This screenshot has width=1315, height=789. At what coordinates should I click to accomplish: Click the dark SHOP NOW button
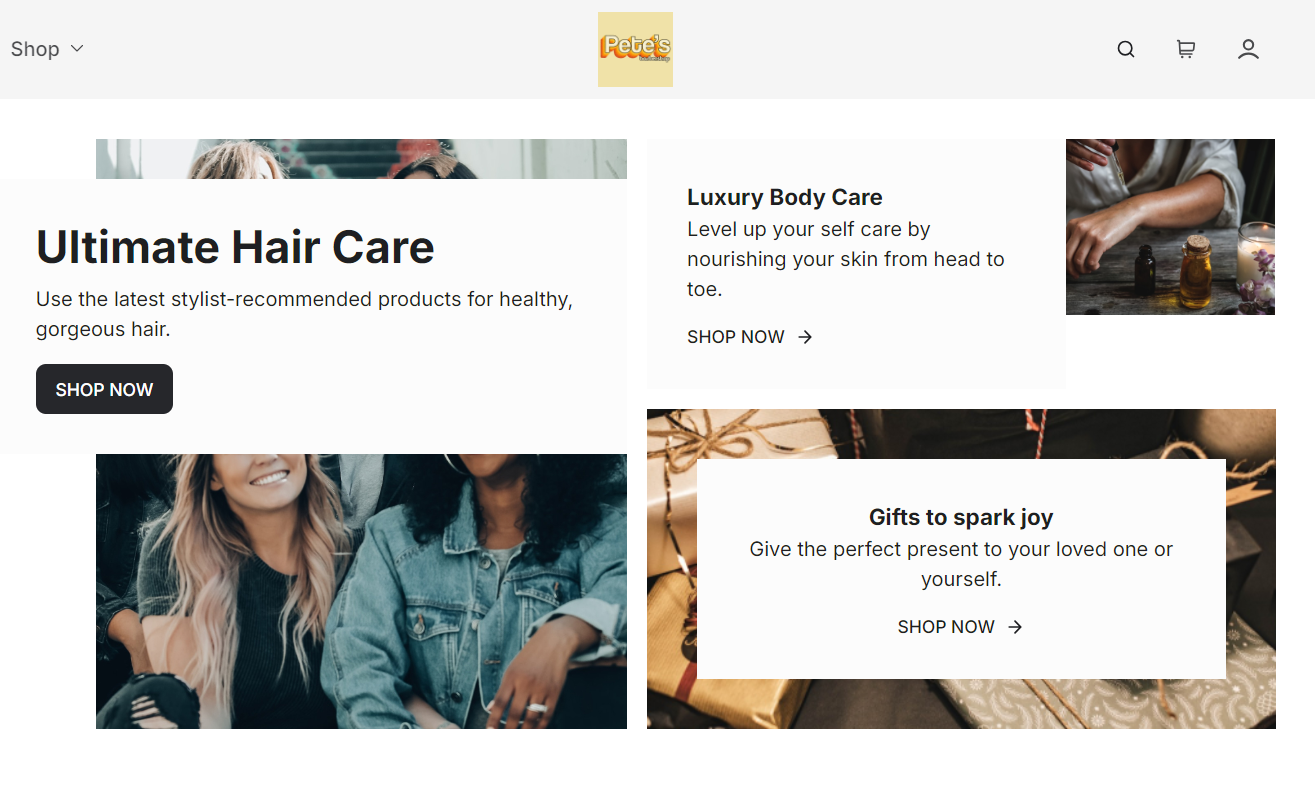[104, 389]
